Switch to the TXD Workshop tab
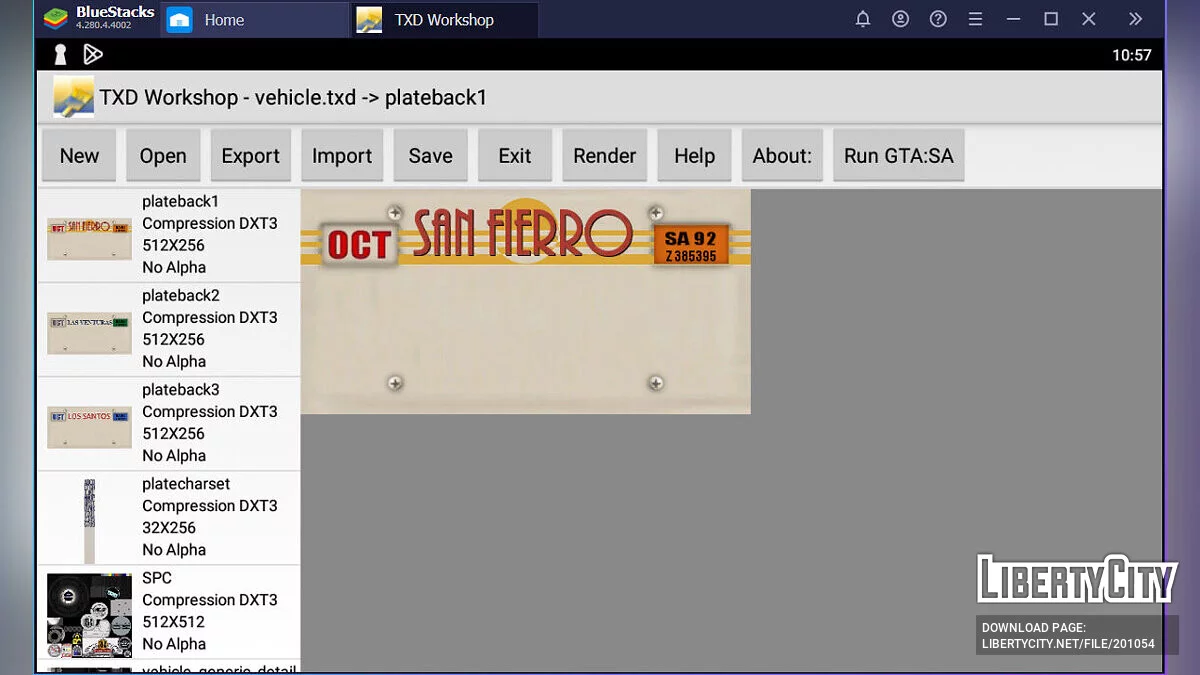Viewport: 1200px width, 675px height. 443,20
